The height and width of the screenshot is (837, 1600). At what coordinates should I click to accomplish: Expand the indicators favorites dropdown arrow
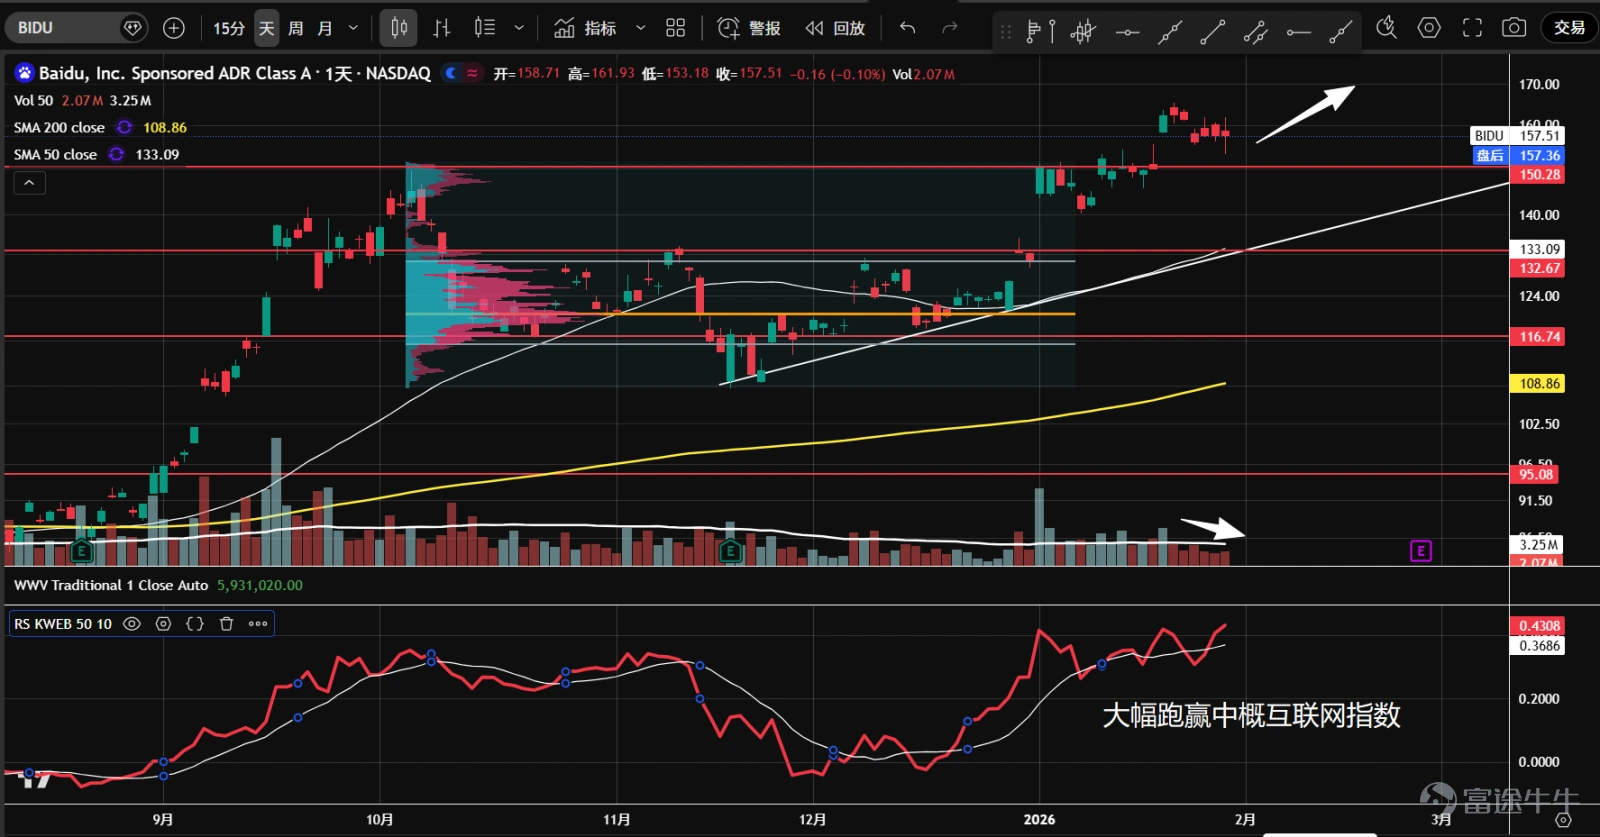[641, 28]
